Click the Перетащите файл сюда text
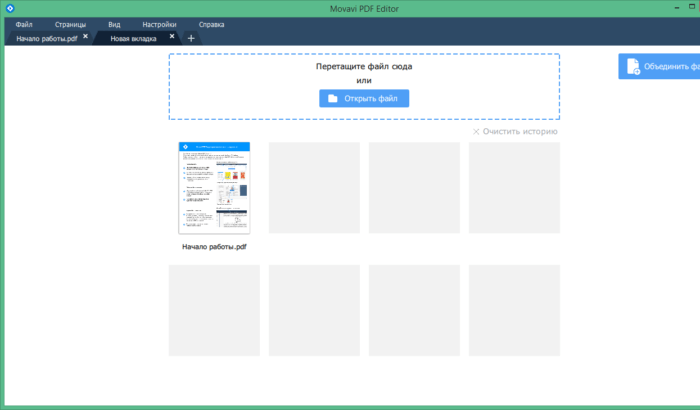The height and width of the screenshot is (410, 700). coord(364,67)
